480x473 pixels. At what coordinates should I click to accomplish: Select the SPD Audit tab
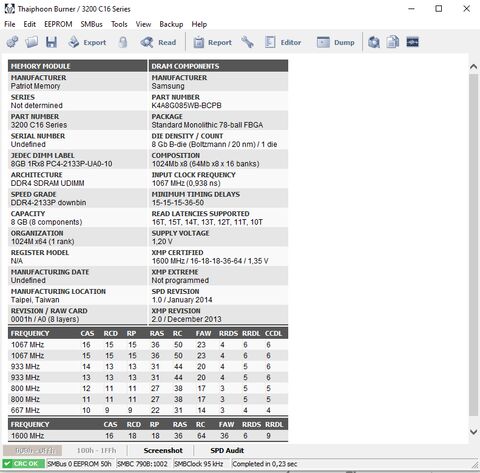point(227,450)
